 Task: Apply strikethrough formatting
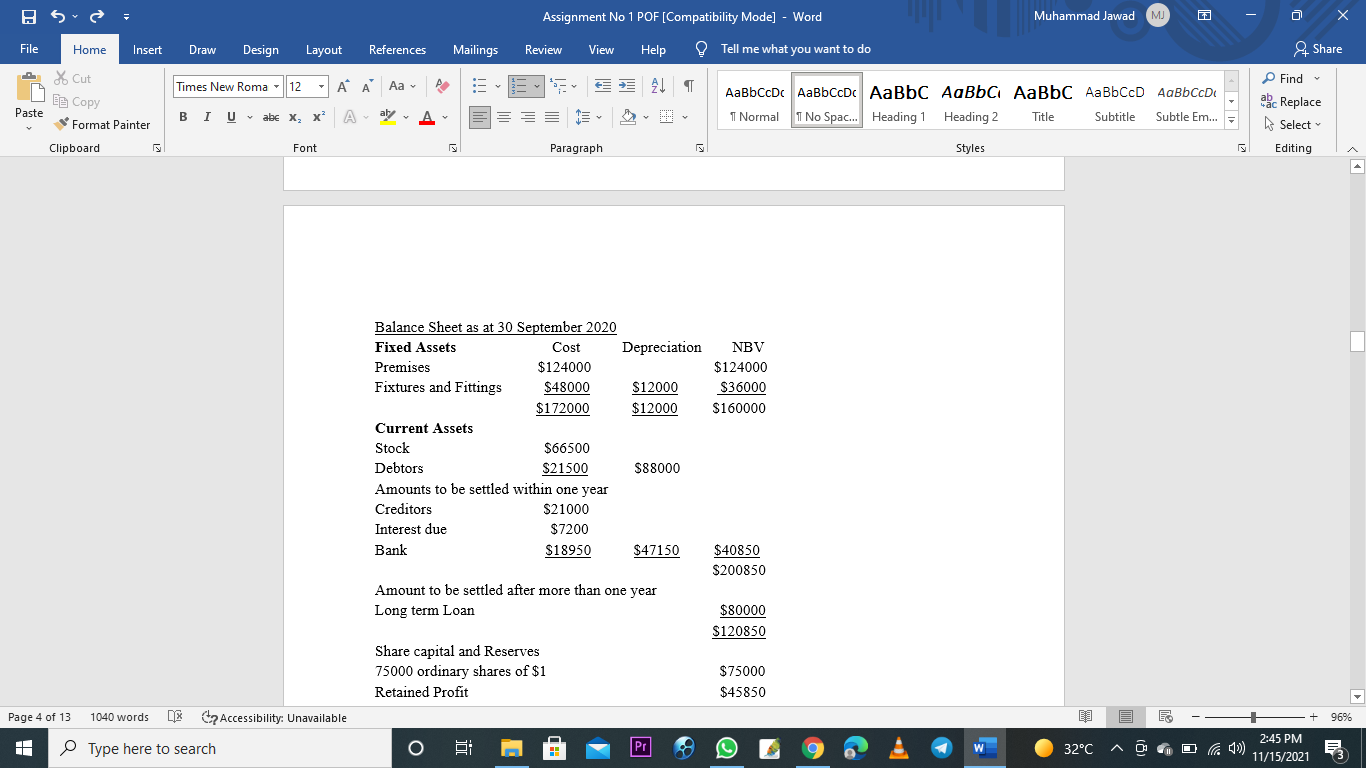(269, 117)
